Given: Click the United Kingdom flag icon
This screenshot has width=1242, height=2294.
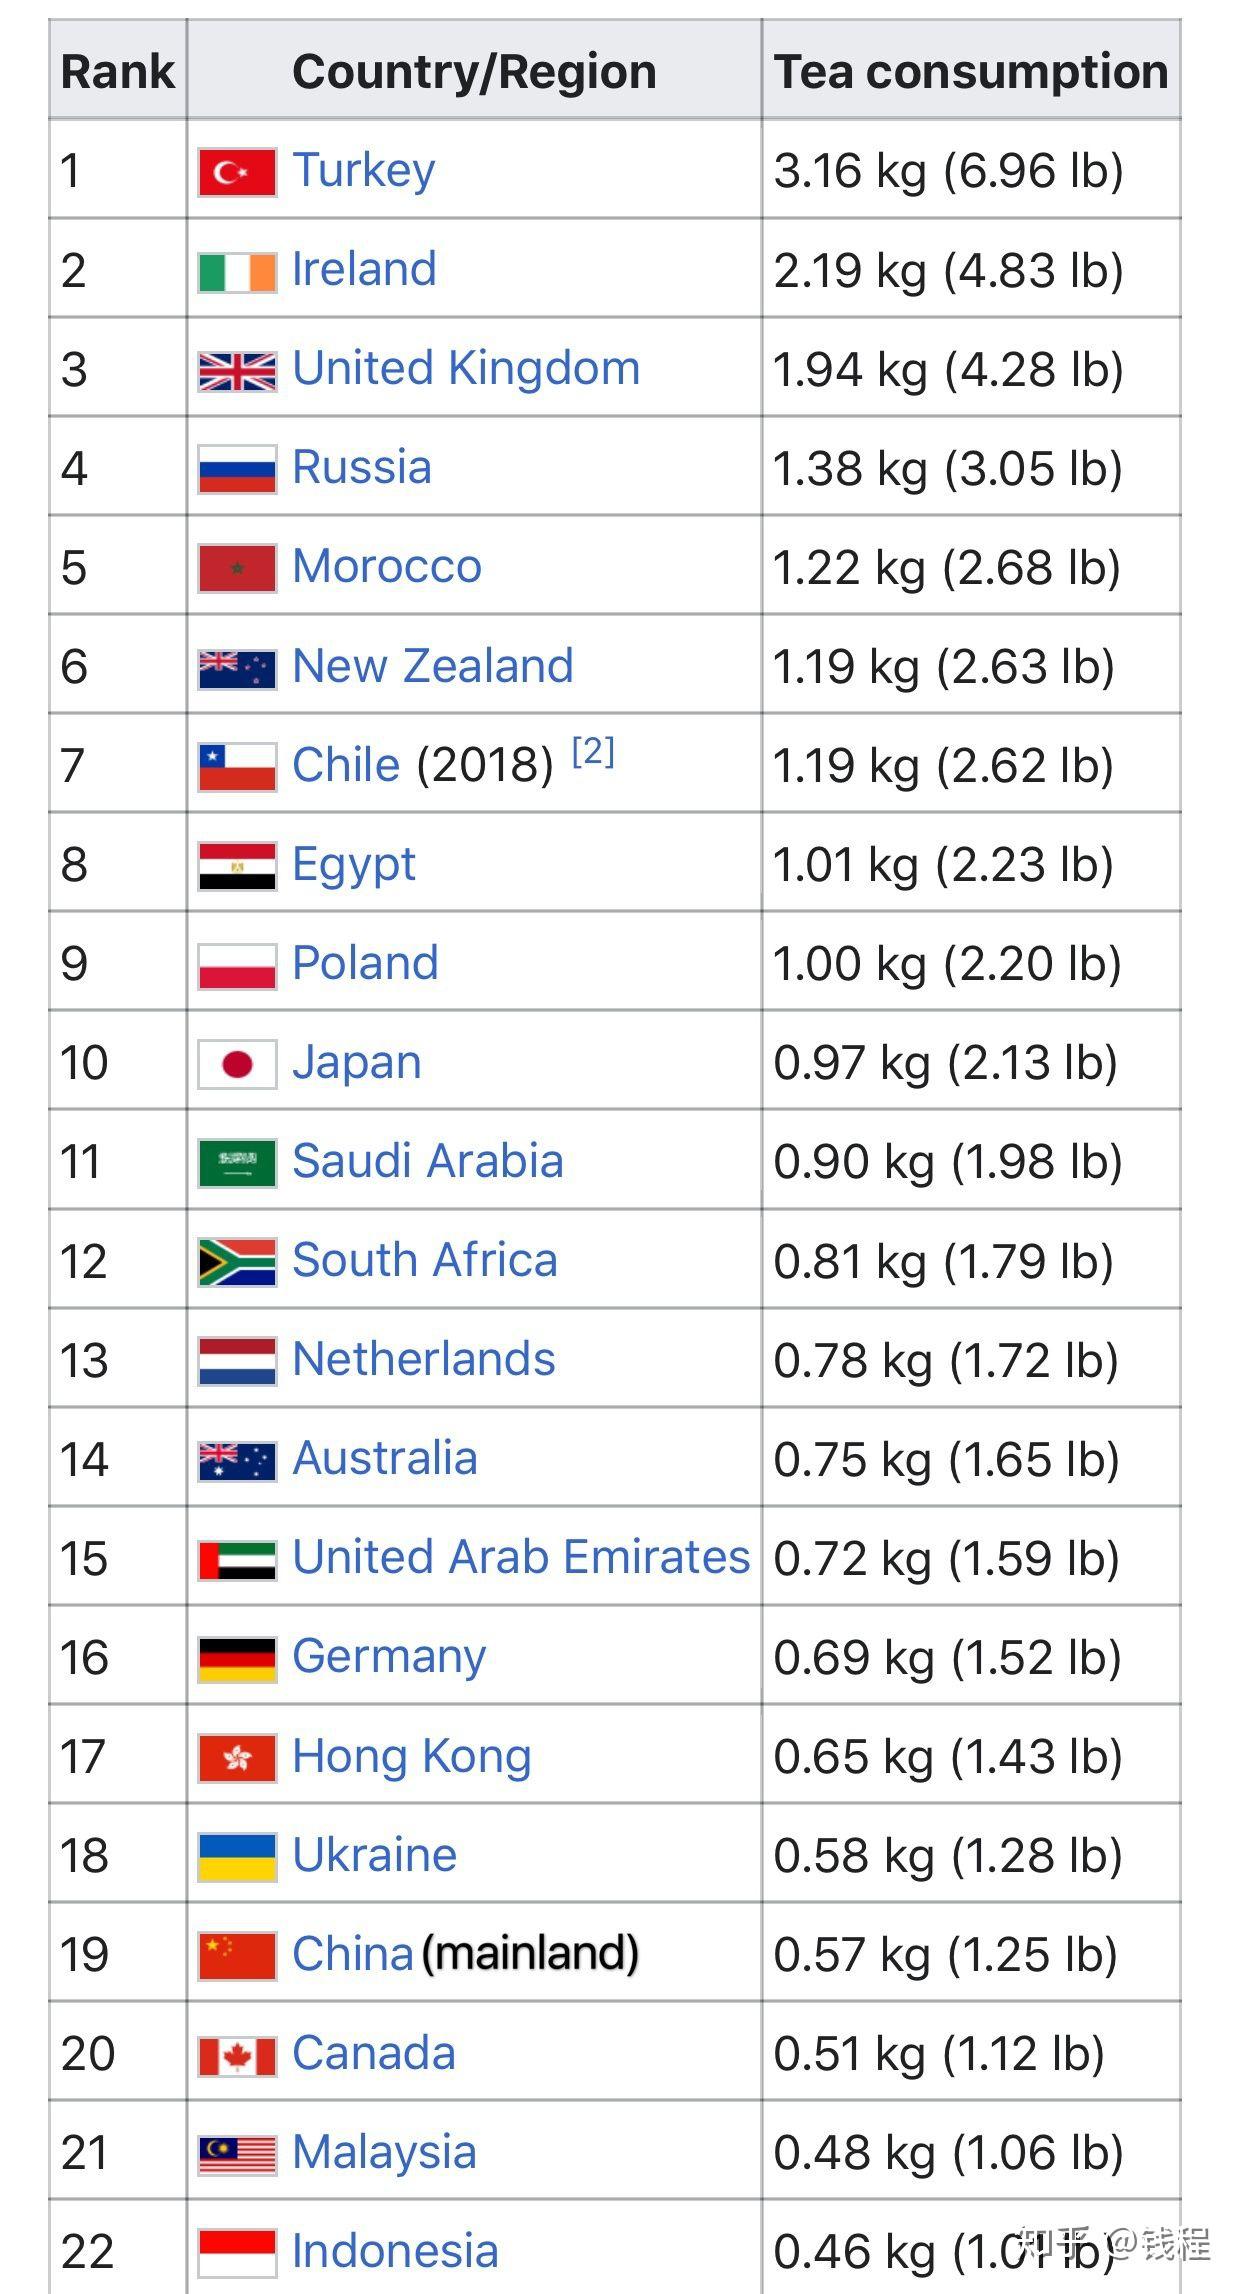Looking at the screenshot, I should [237, 370].
